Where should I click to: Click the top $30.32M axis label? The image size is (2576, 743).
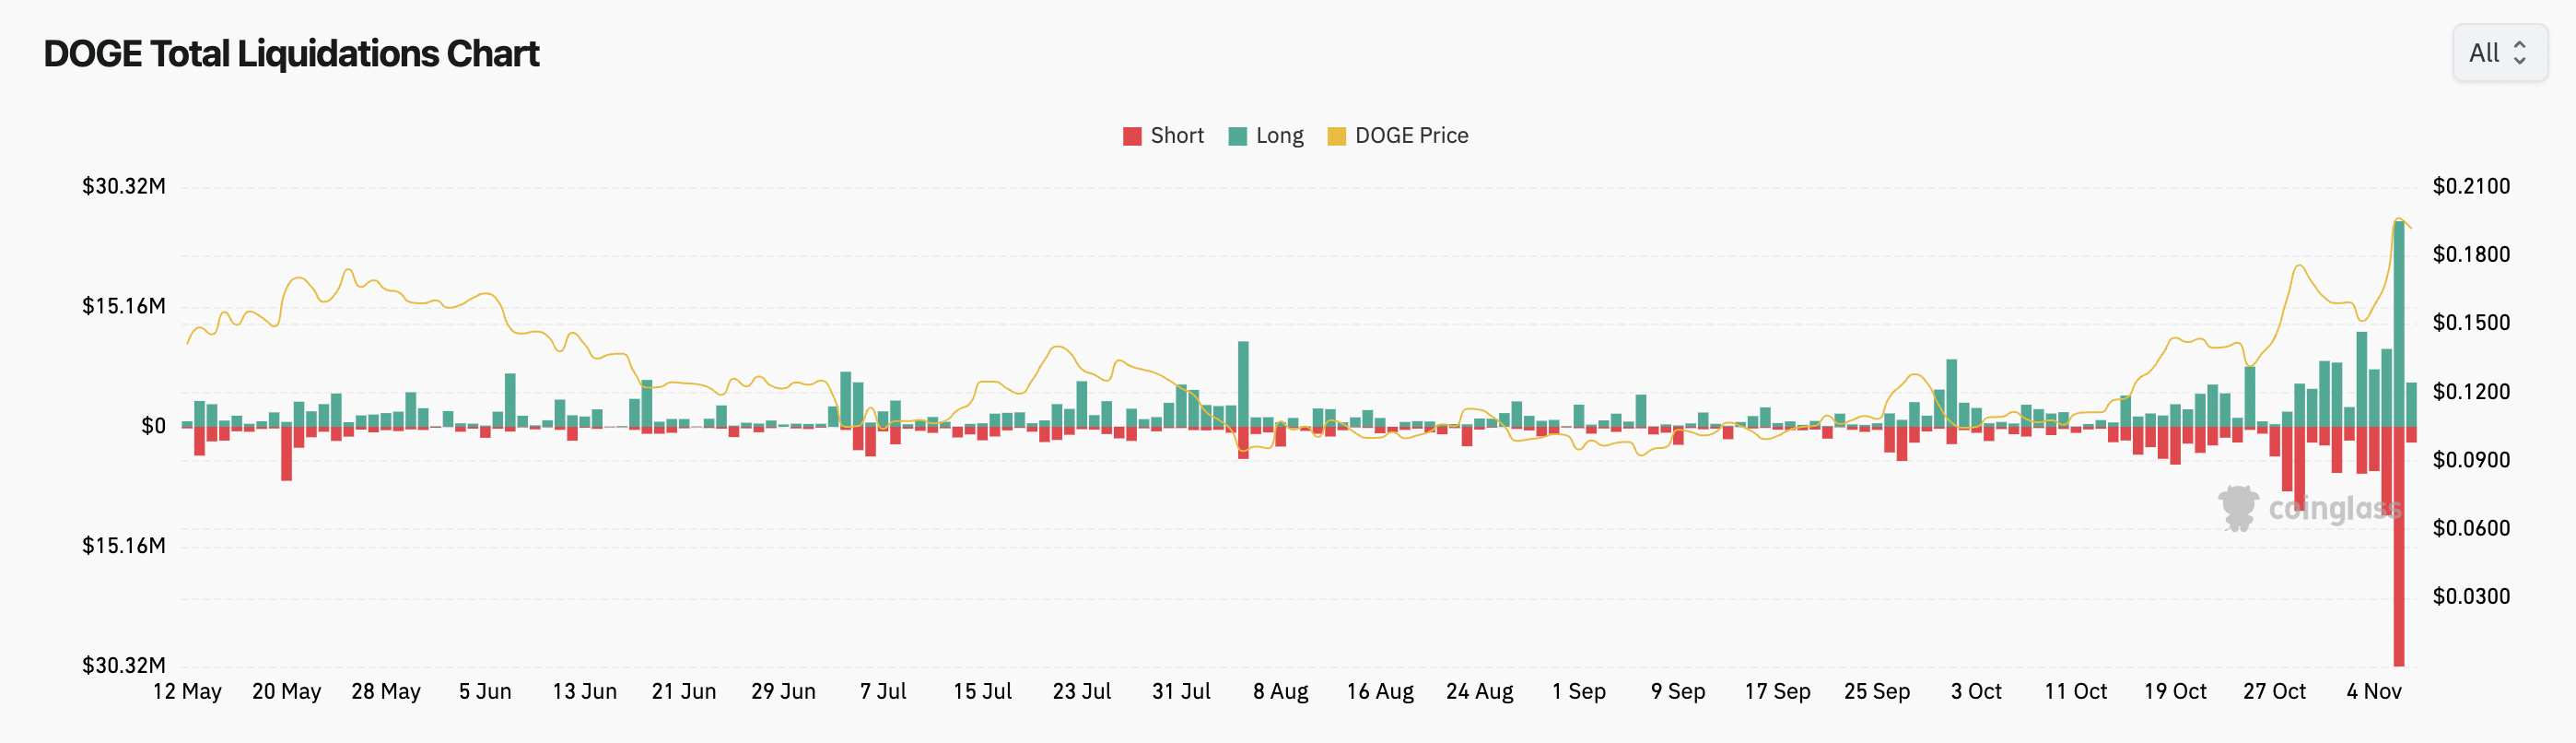(124, 187)
